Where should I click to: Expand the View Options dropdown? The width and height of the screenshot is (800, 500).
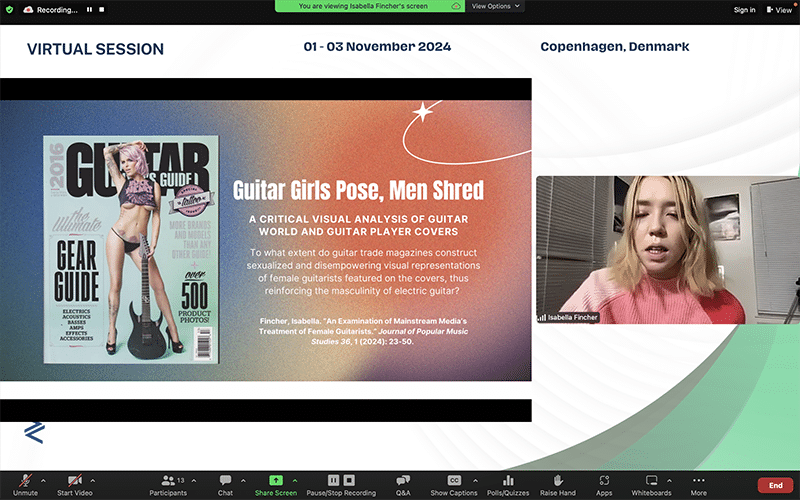(495, 6)
